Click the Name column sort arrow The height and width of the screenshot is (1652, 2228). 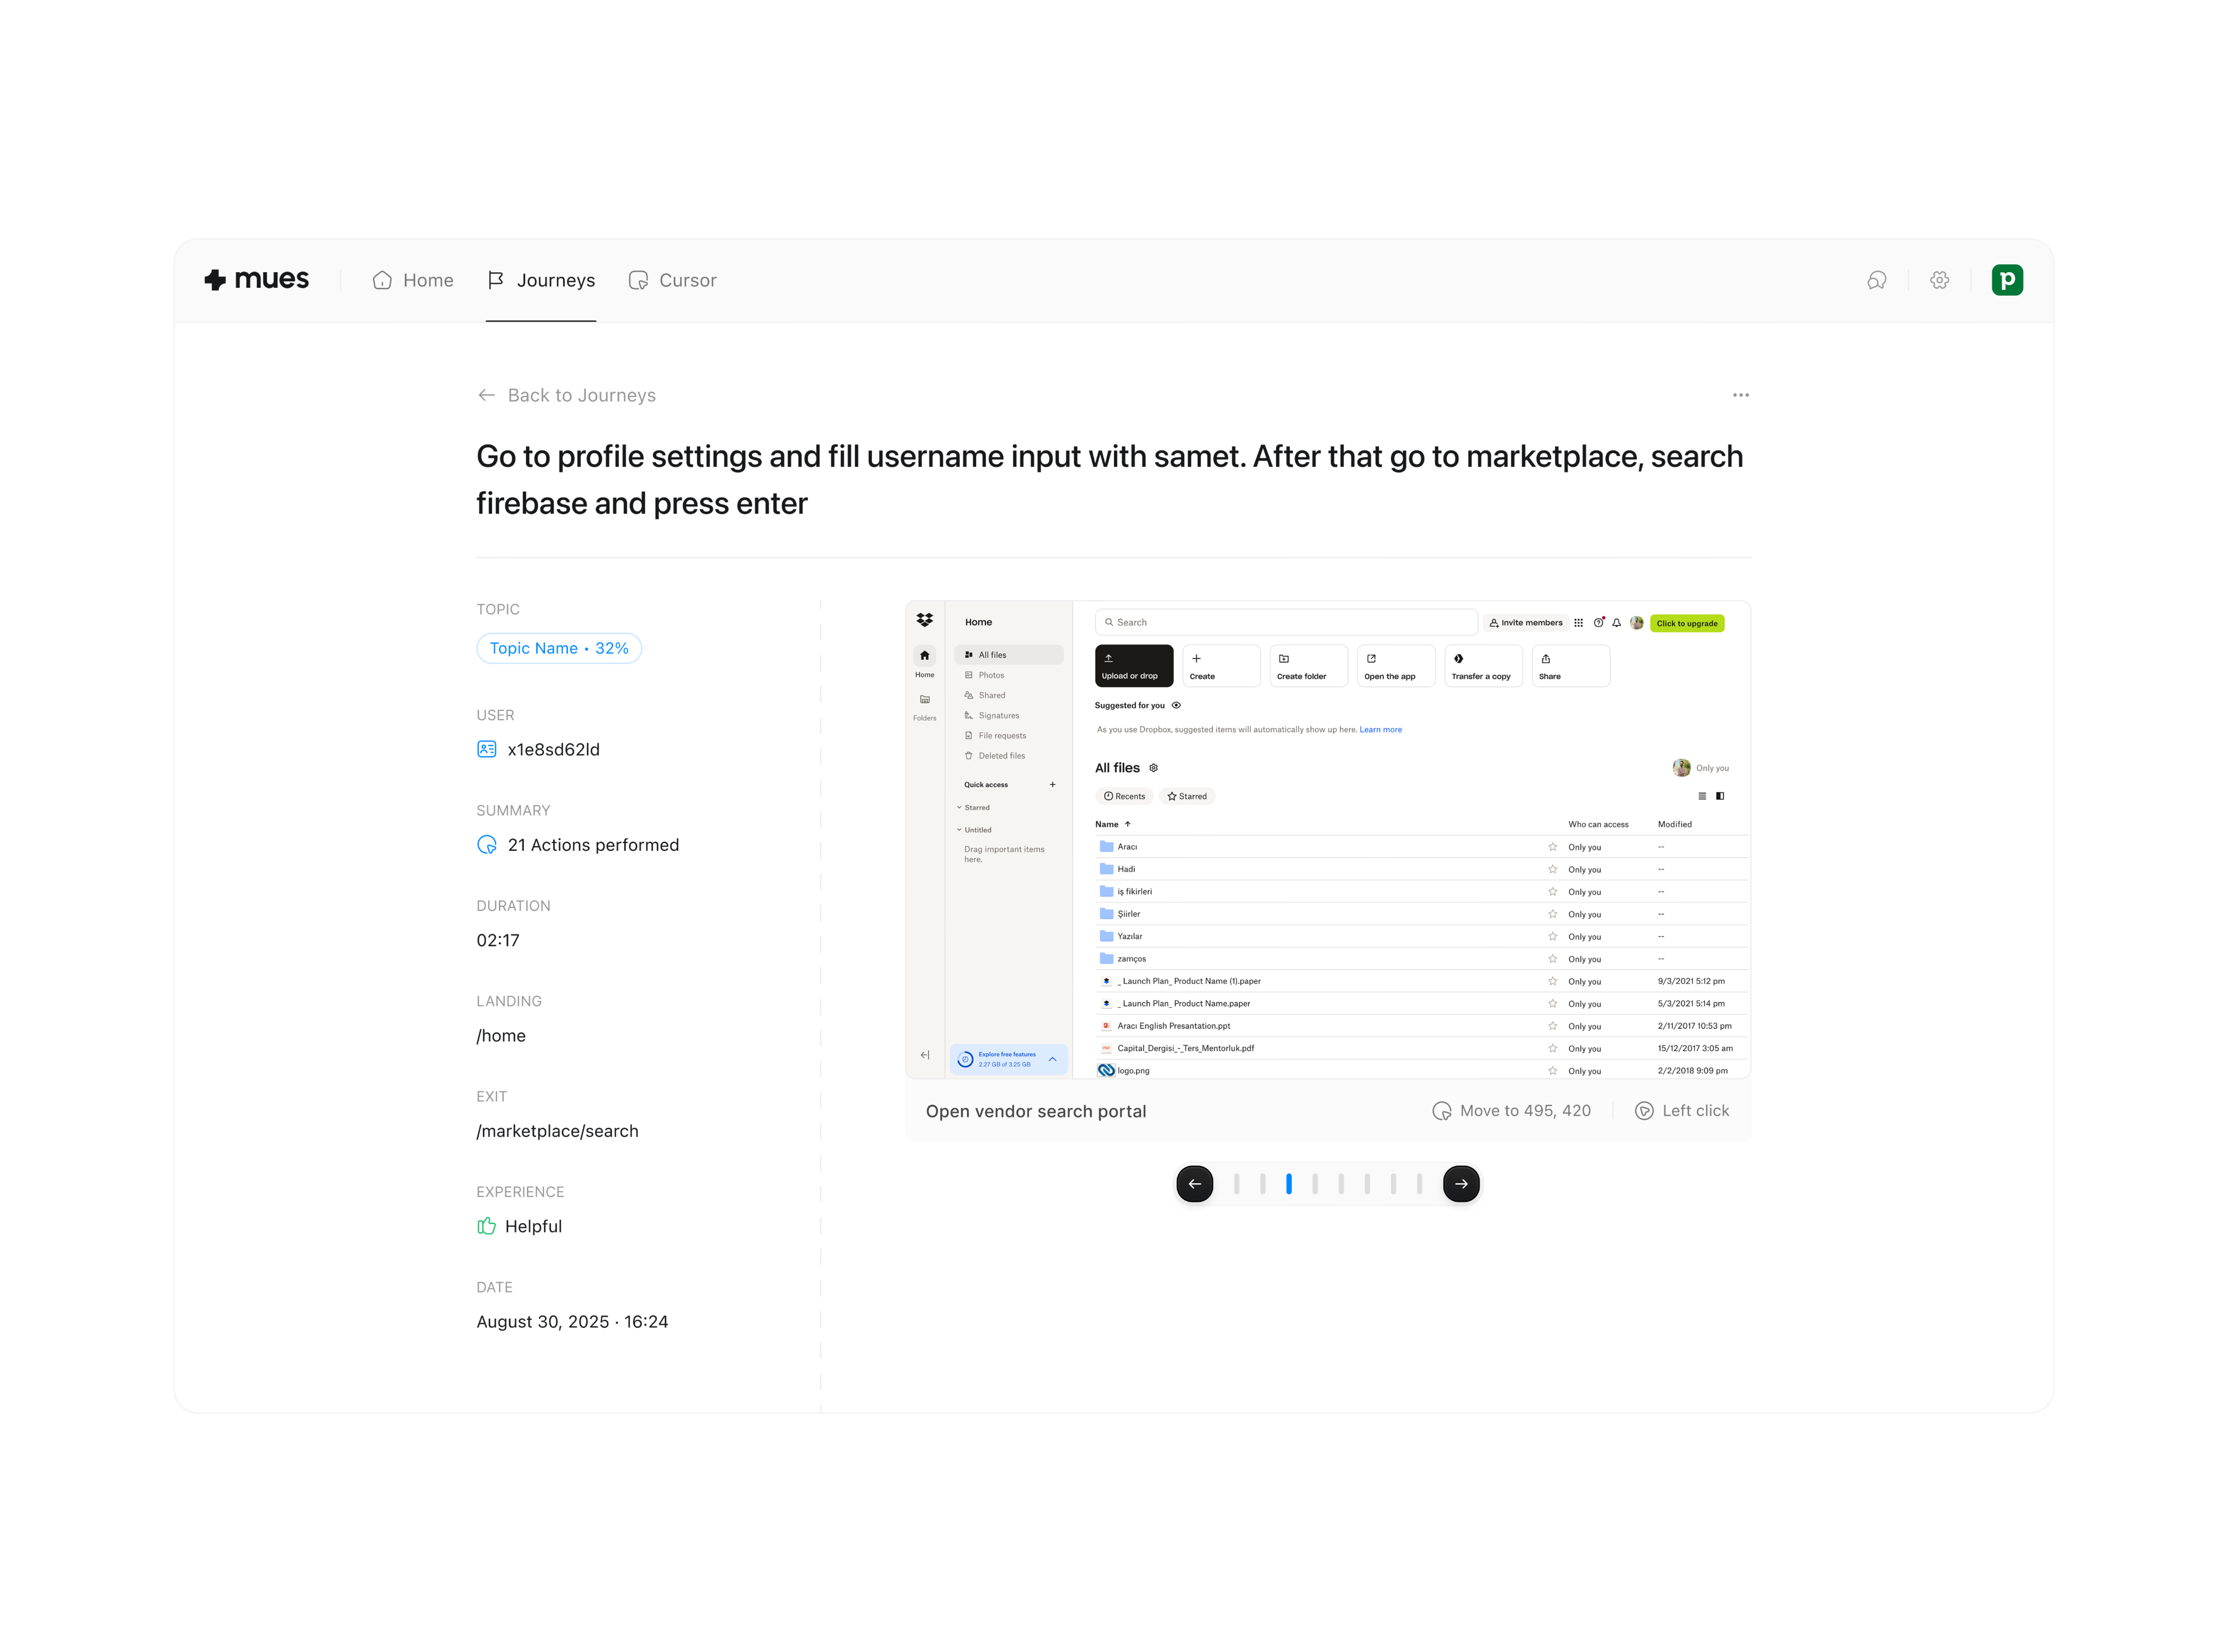coord(1127,824)
